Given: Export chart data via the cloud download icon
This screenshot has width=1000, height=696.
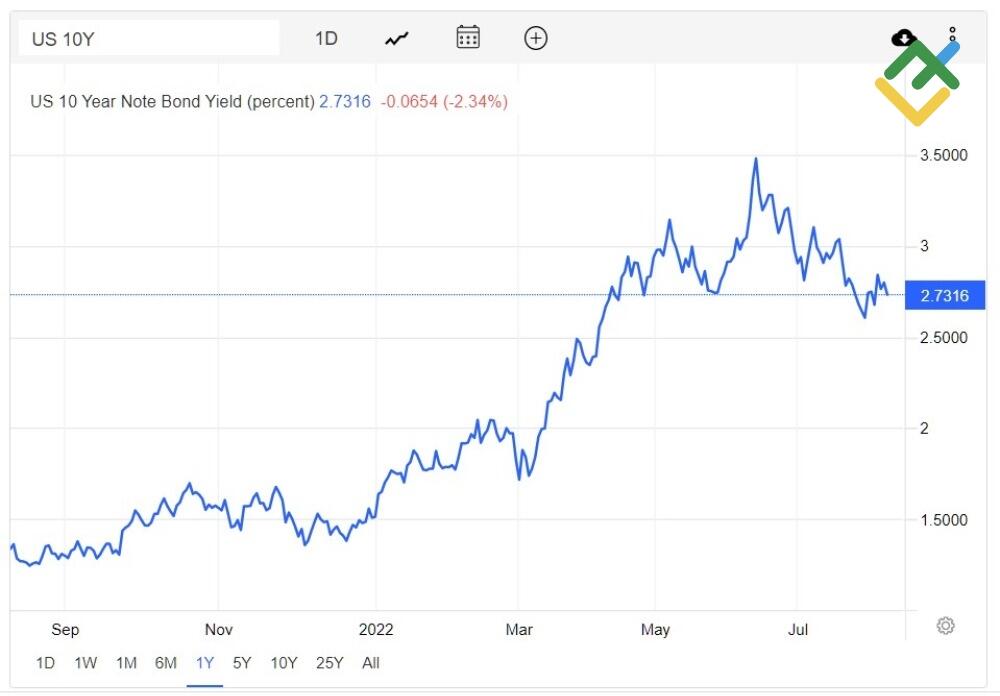Looking at the screenshot, I should tap(902, 38).
